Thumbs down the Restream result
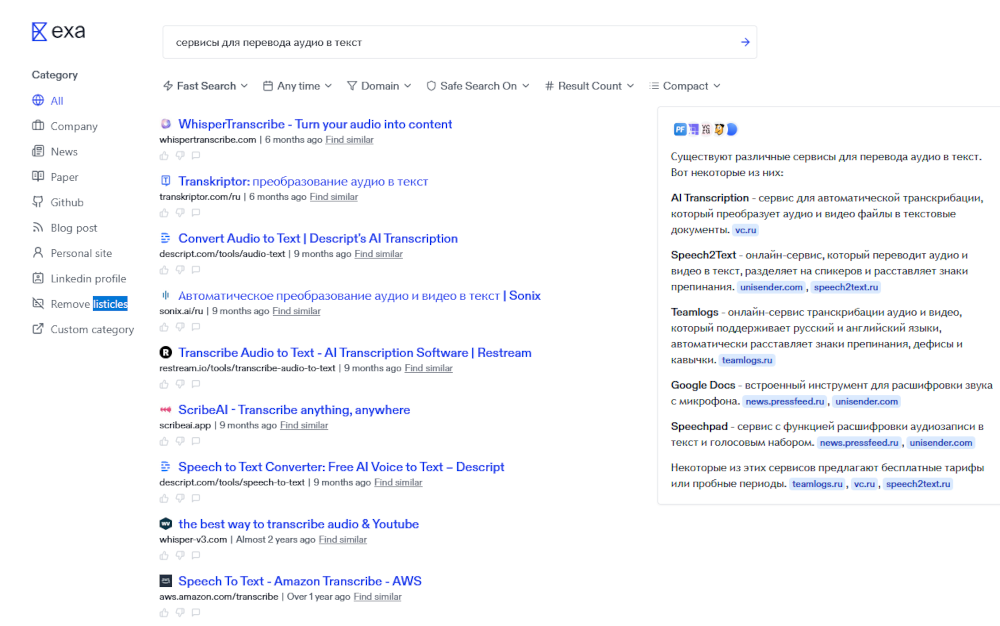The width and height of the screenshot is (1000, 626). (x=180, y=384)
